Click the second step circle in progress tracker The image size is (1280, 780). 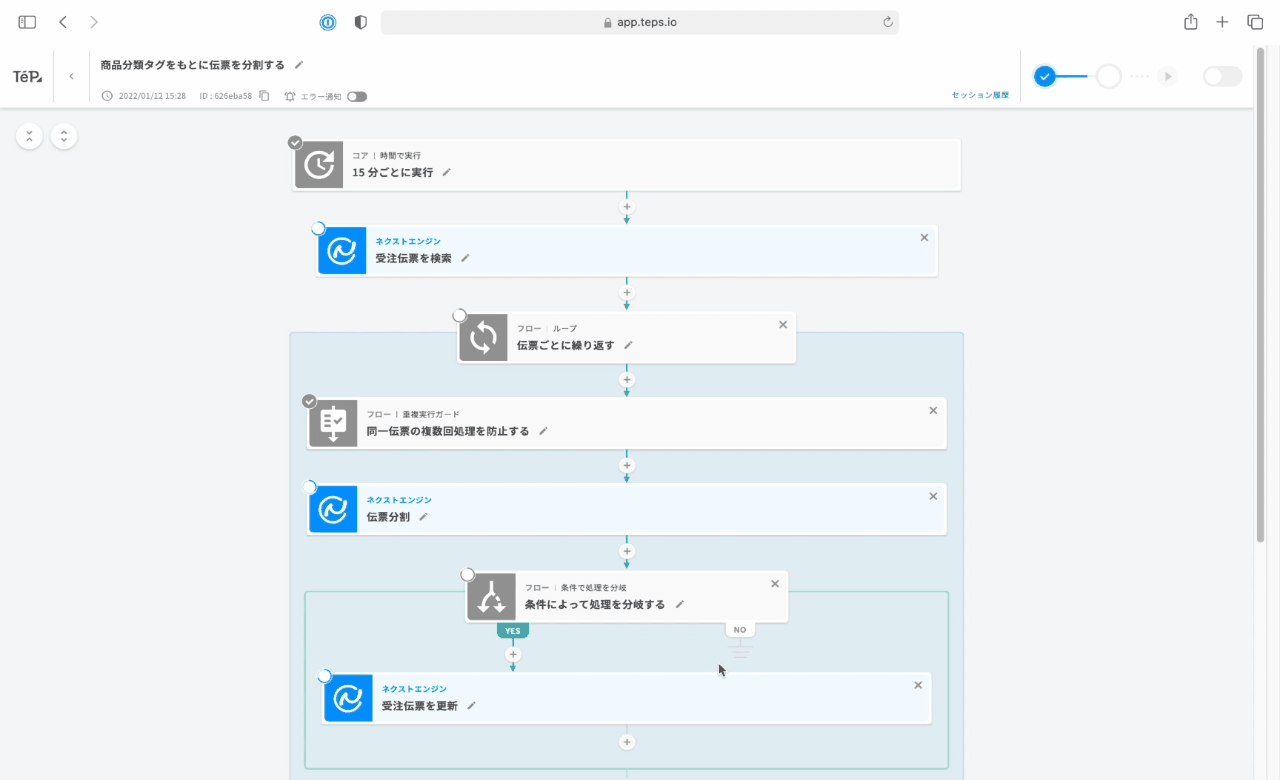(x=1108, y=77)
